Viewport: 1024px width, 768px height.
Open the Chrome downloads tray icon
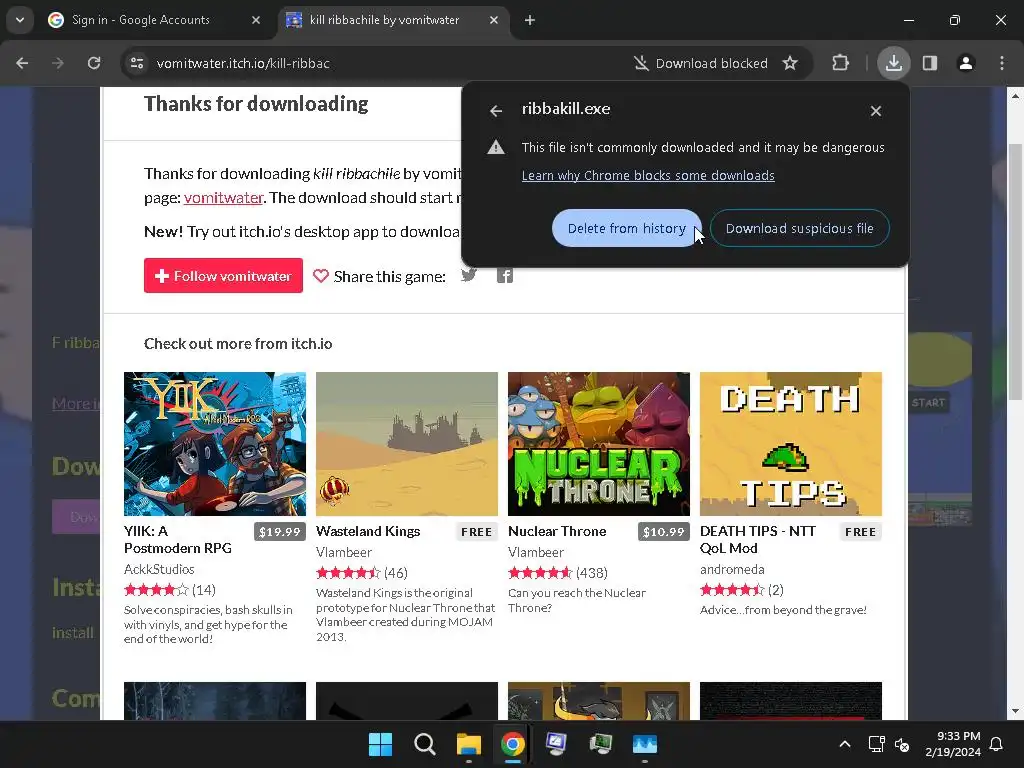coord(893,63)
